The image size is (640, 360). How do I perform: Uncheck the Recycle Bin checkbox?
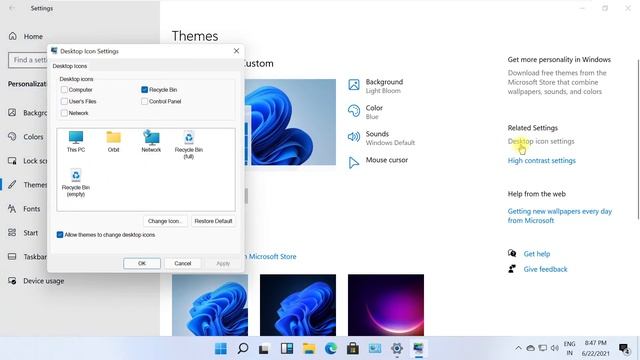(144, 89)
